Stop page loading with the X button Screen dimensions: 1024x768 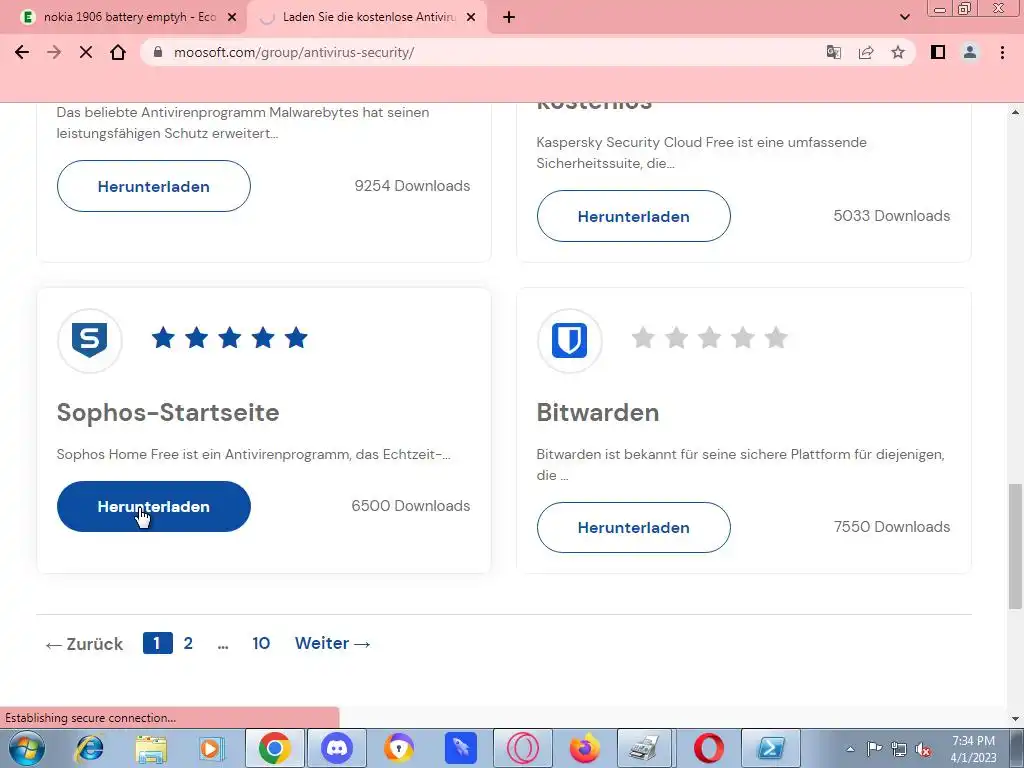tap(86, 52)
